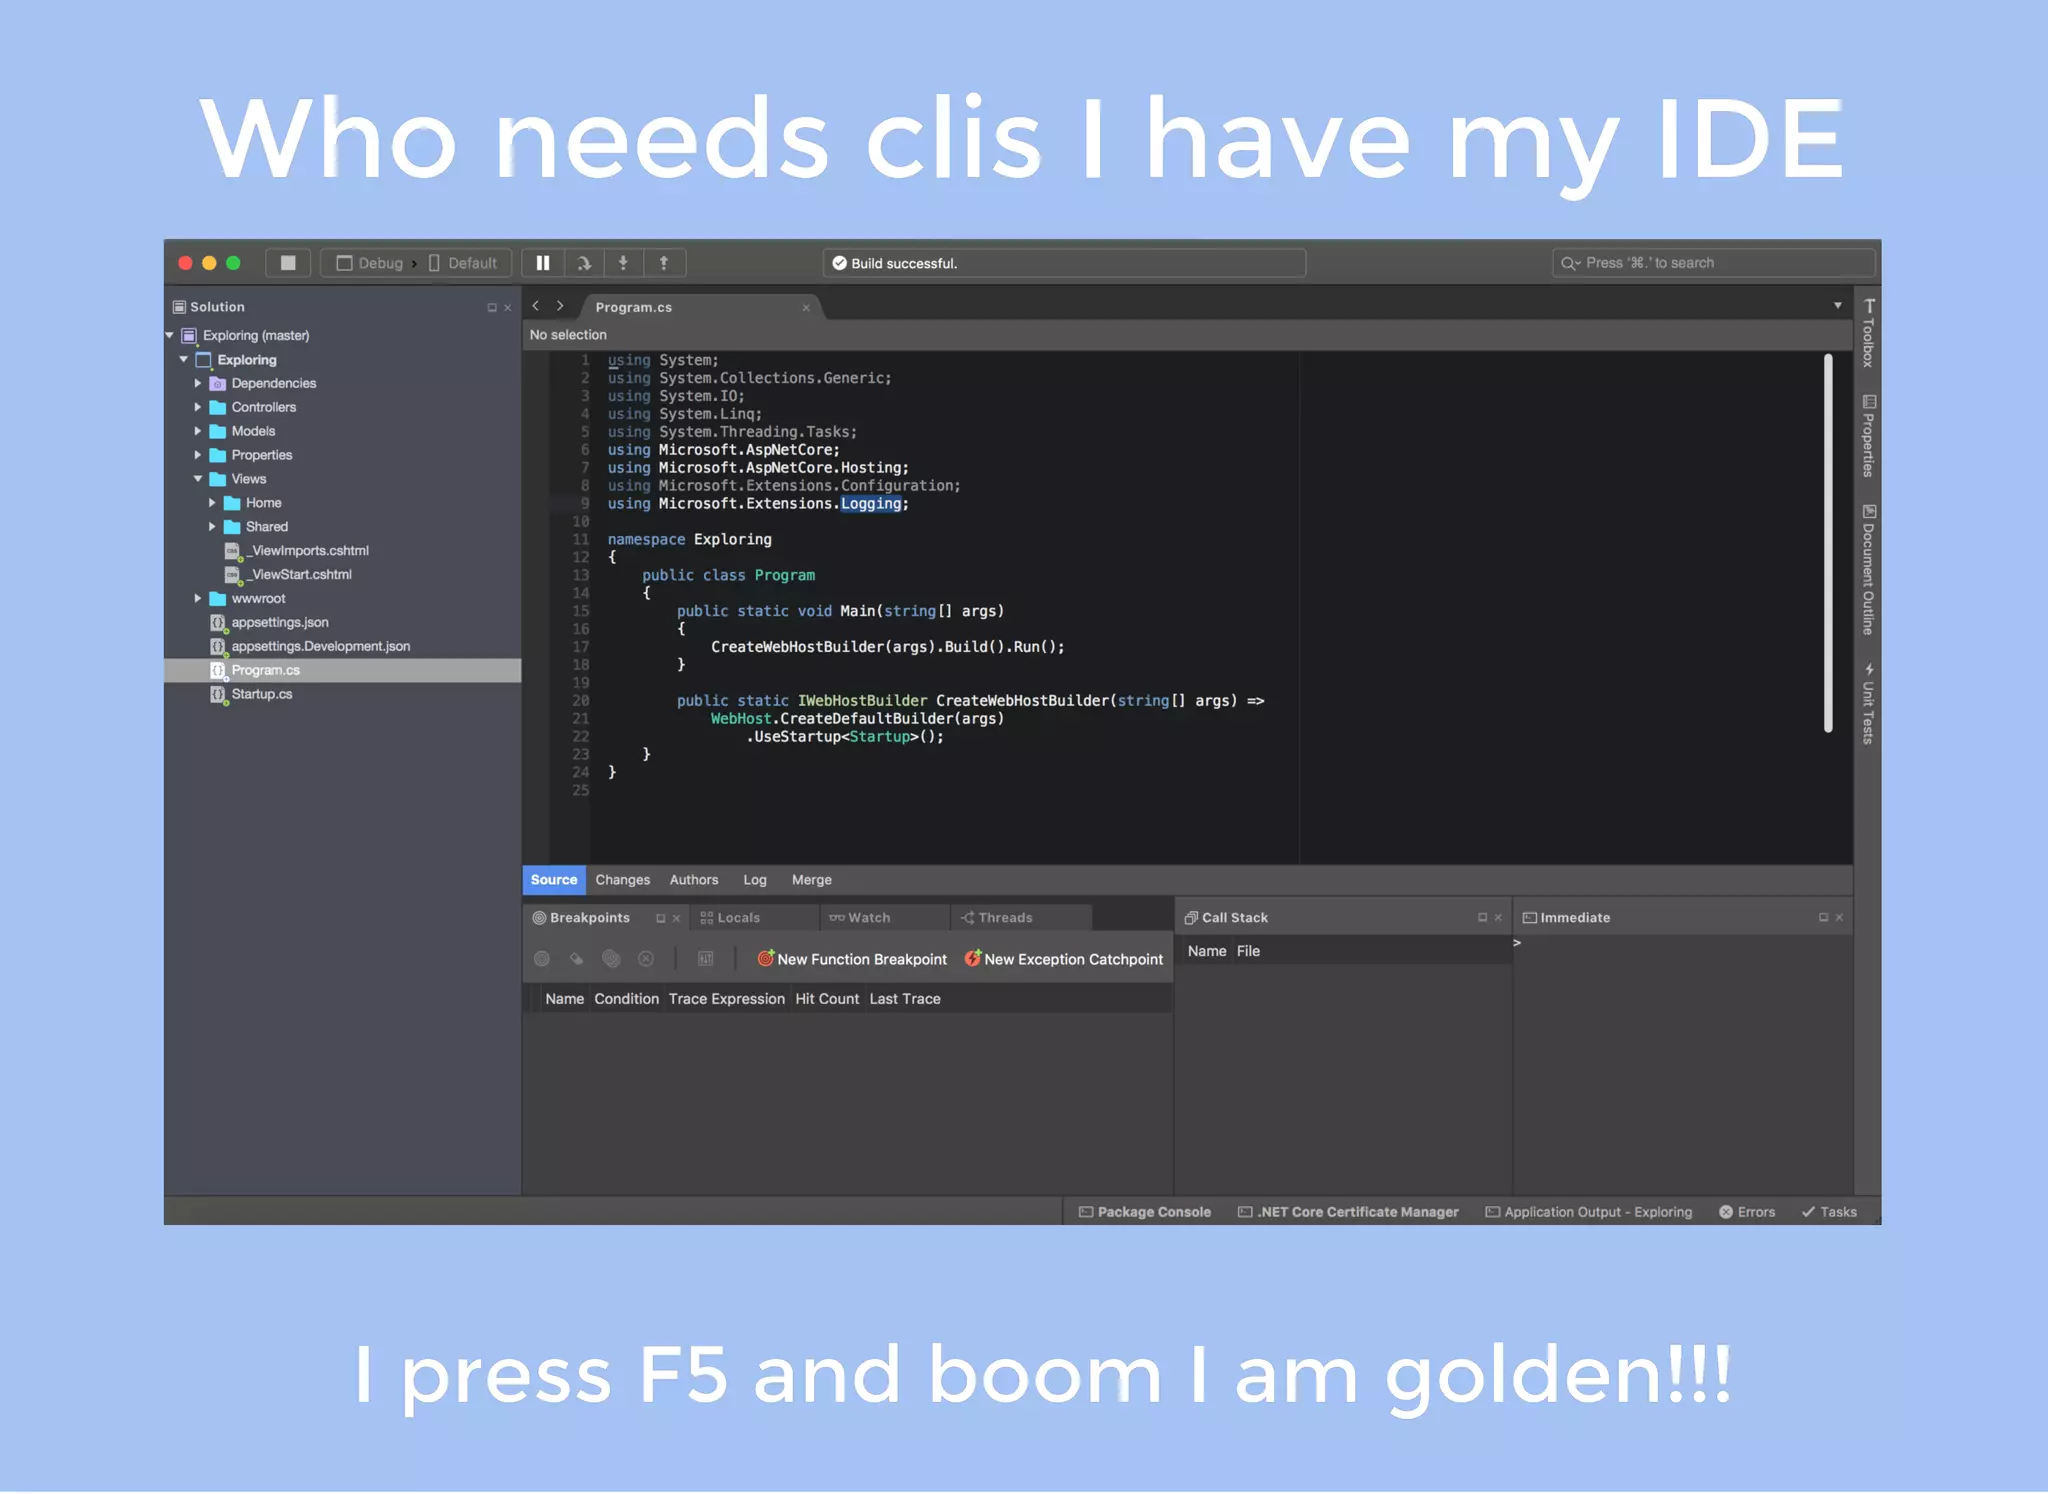Viewport: 2048px width, 1494px height.
Task: Click the No selection breadcrumb
Action: (x=568, y=335)
